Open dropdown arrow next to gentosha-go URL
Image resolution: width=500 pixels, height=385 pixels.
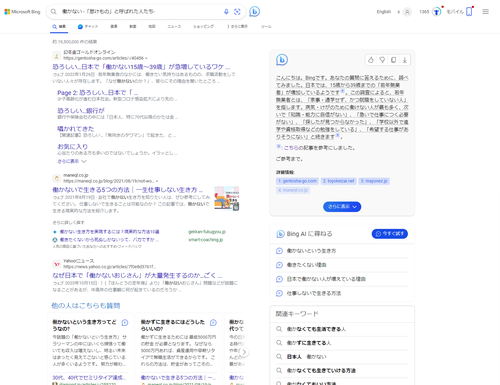coord(146,58)
